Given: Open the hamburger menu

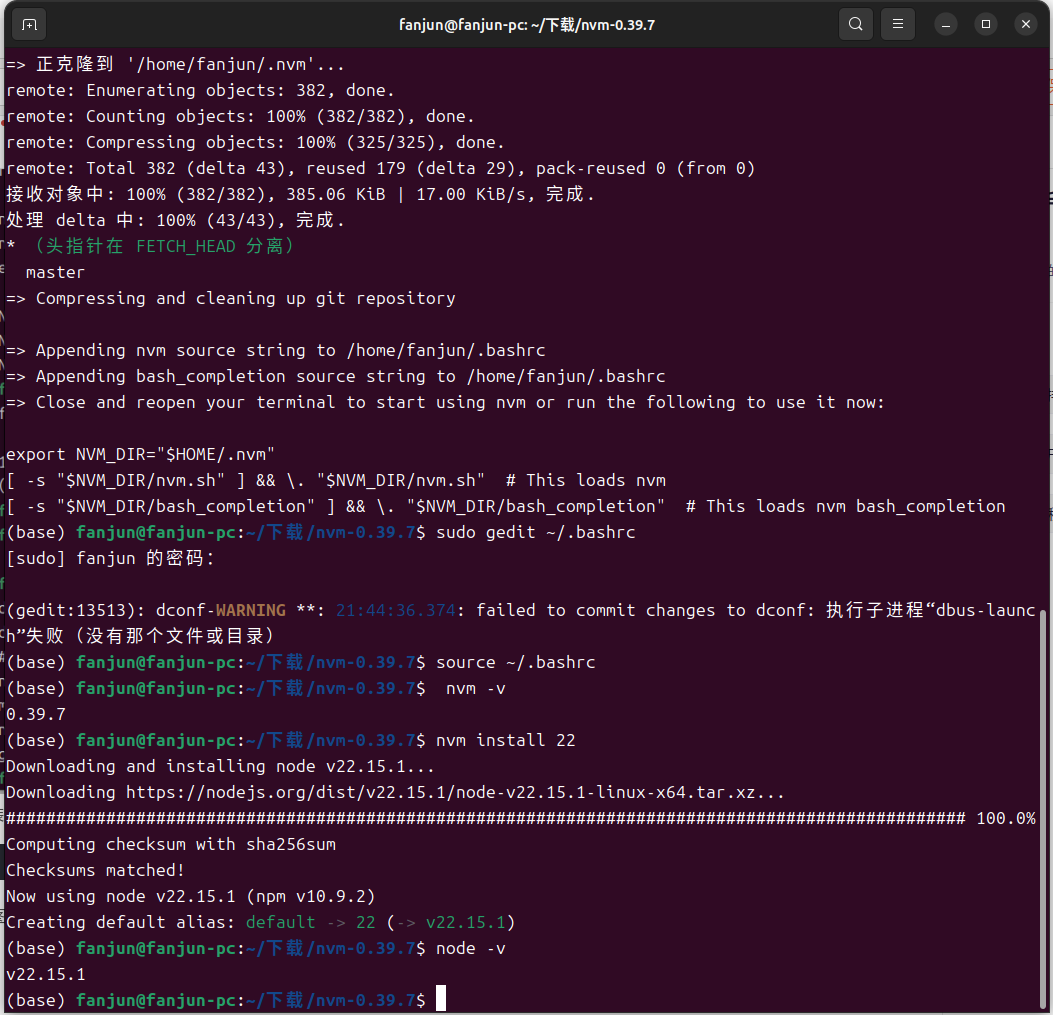Looking at the screenshot, I should coord(897,24).
